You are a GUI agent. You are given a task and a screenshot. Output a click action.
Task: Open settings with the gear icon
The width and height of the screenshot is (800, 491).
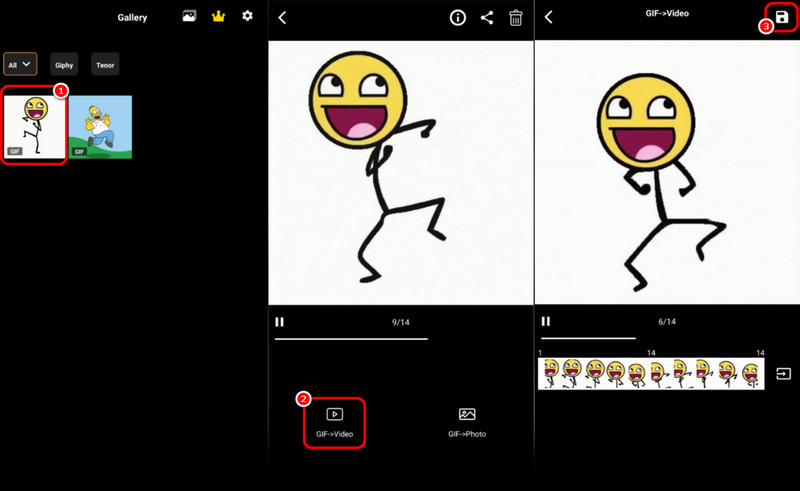point(248,16)
